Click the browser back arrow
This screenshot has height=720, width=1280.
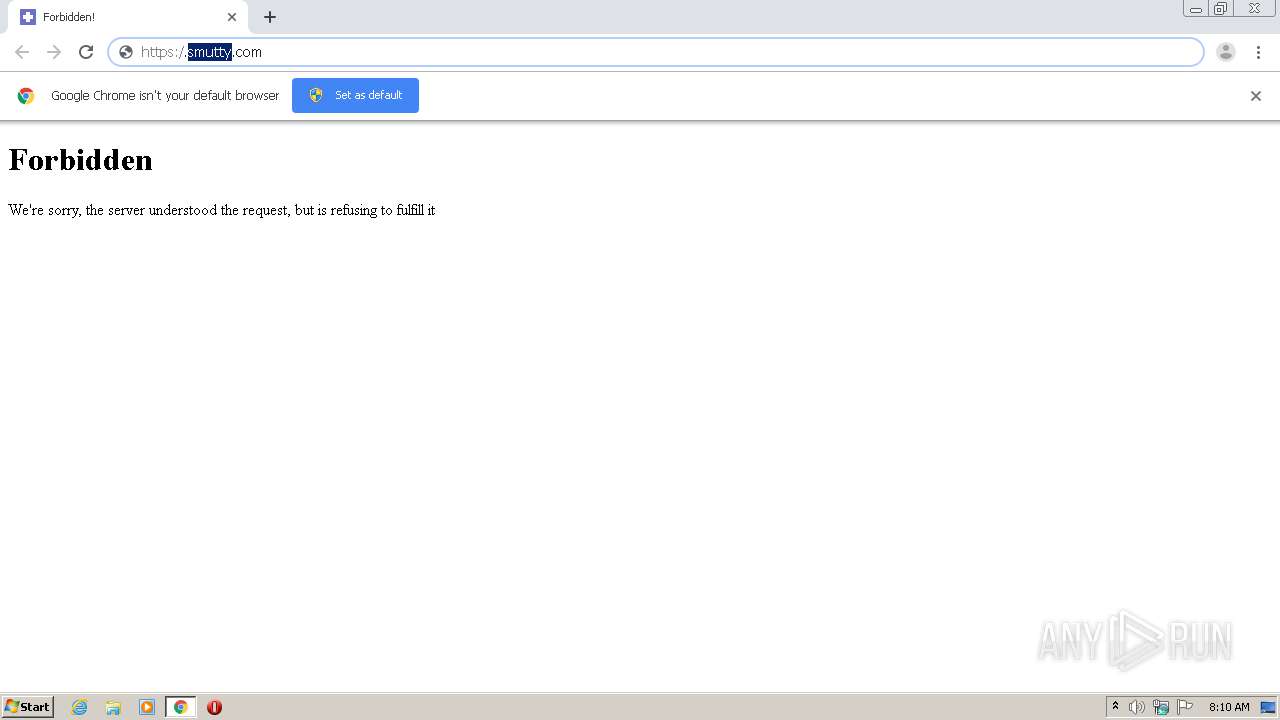(22, 52)
